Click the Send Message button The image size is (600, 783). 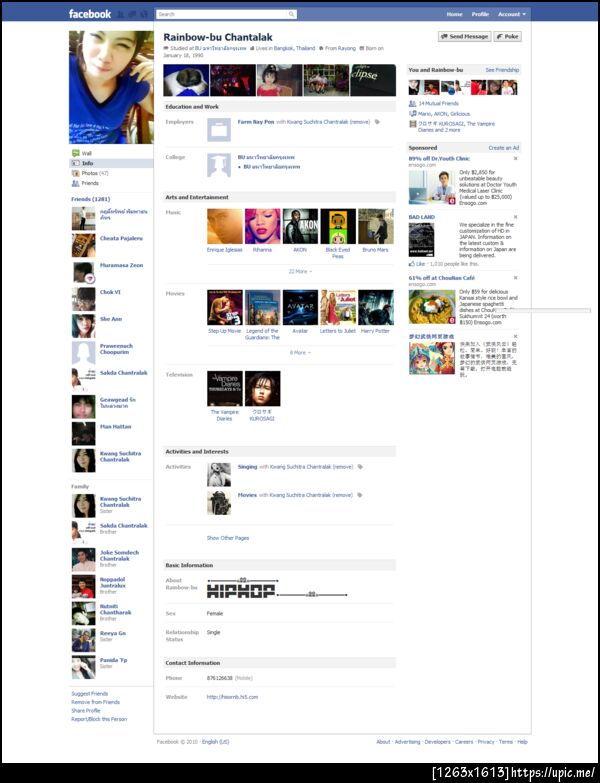click(464, 36)
